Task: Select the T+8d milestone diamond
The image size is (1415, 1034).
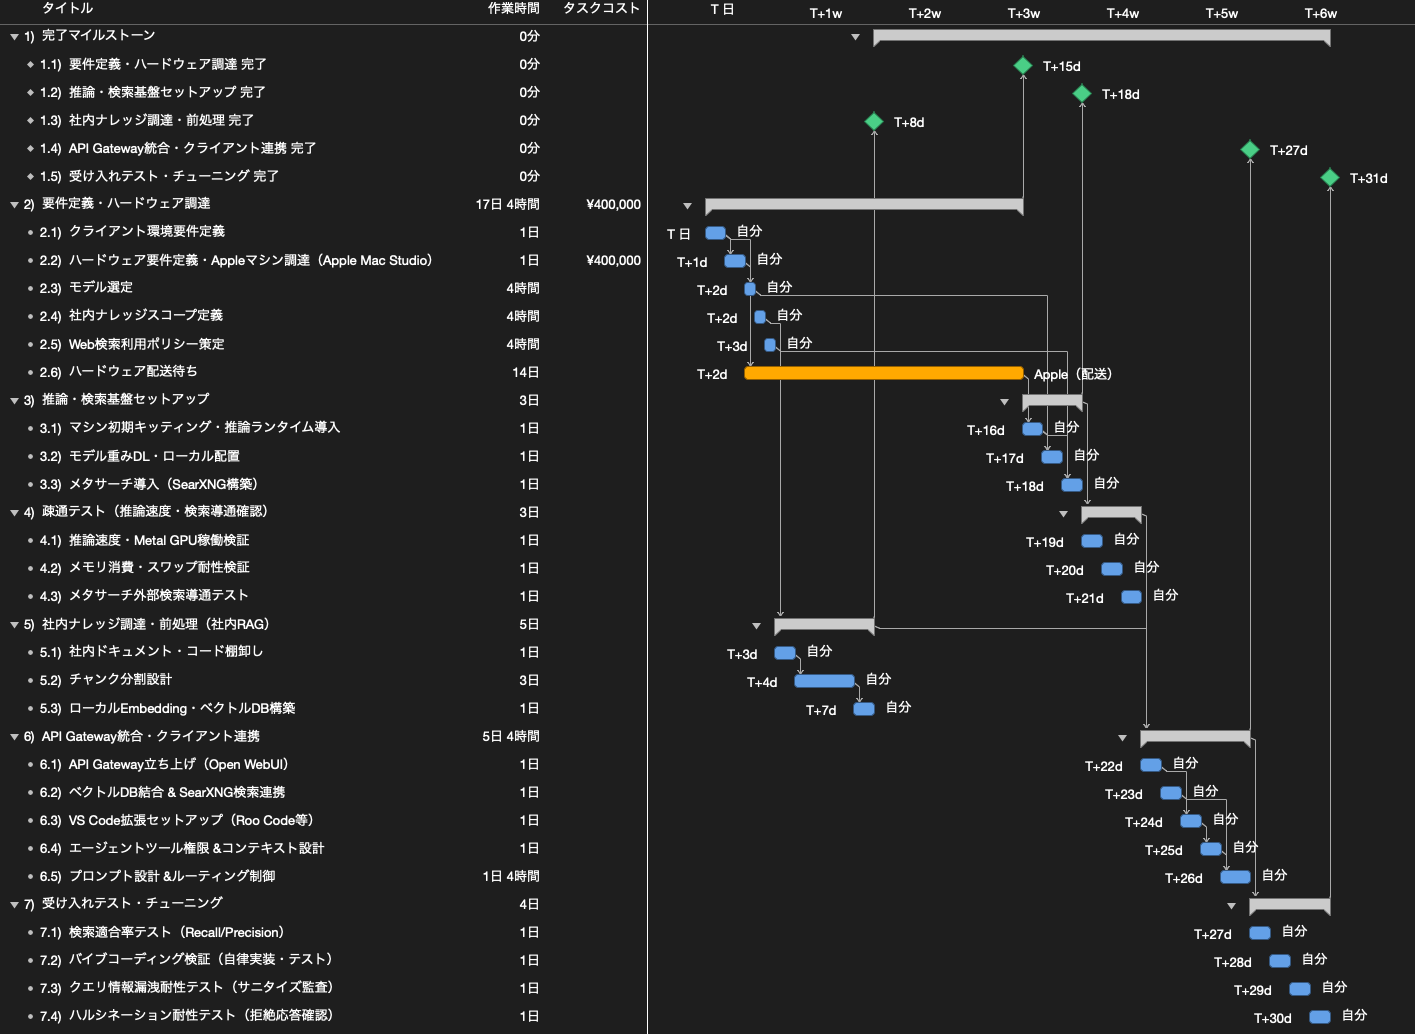Action: click(x=874, y=122)
